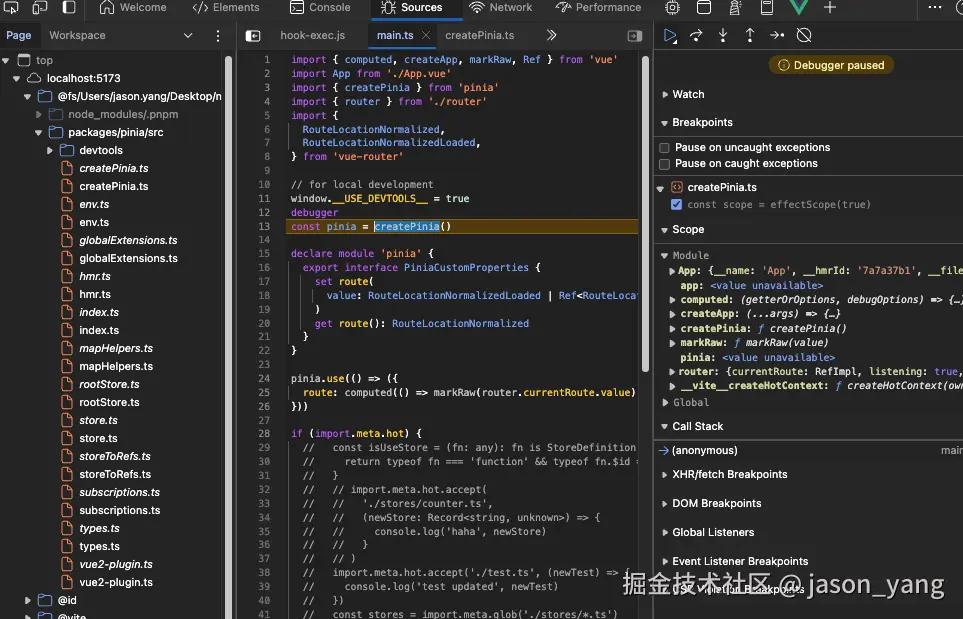Toggle the file navigator sidebar icon

coord(253,35)
